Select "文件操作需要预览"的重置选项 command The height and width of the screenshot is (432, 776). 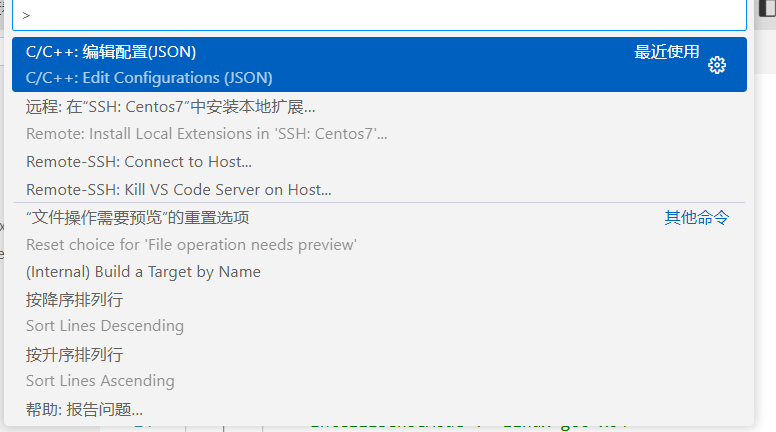point(138,217)
